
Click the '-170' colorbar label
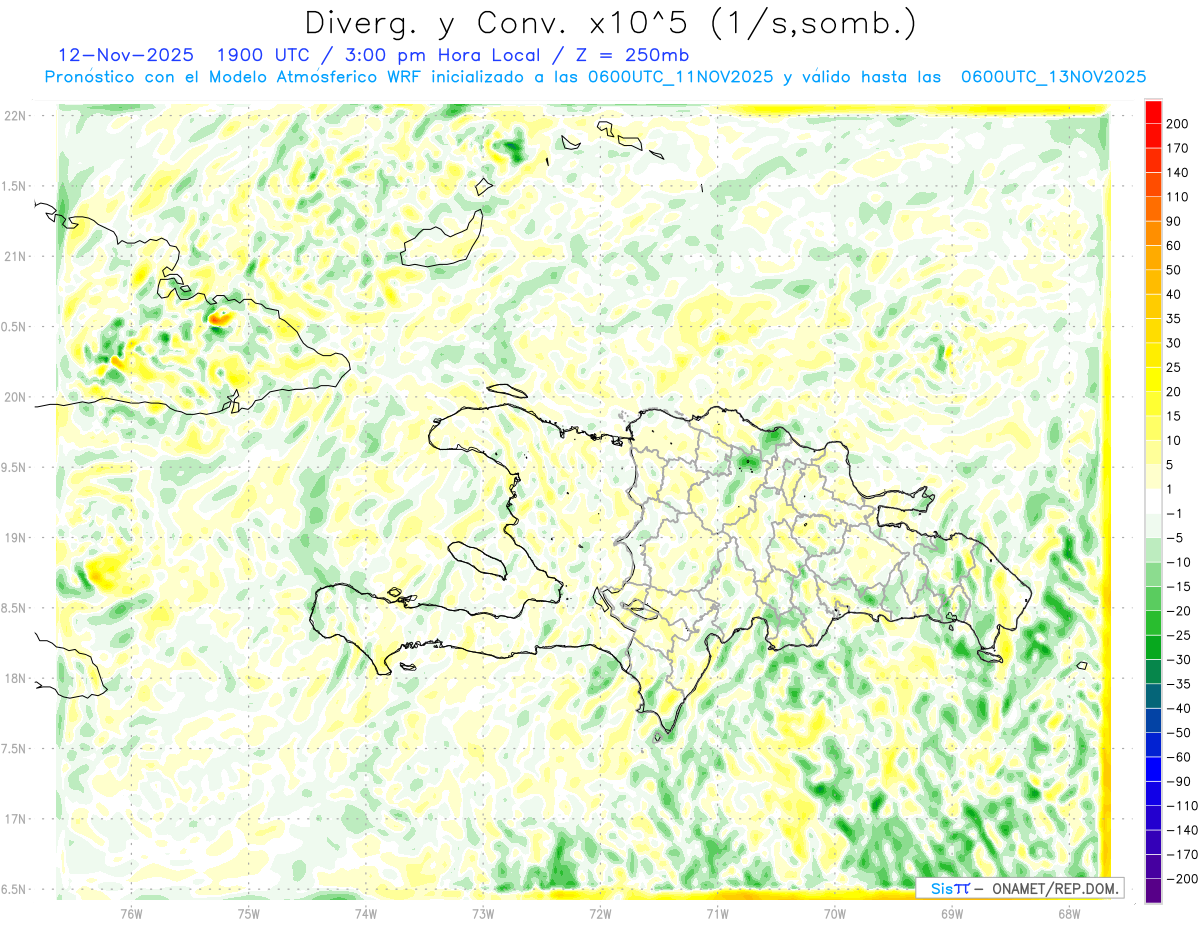(1181, 856)
